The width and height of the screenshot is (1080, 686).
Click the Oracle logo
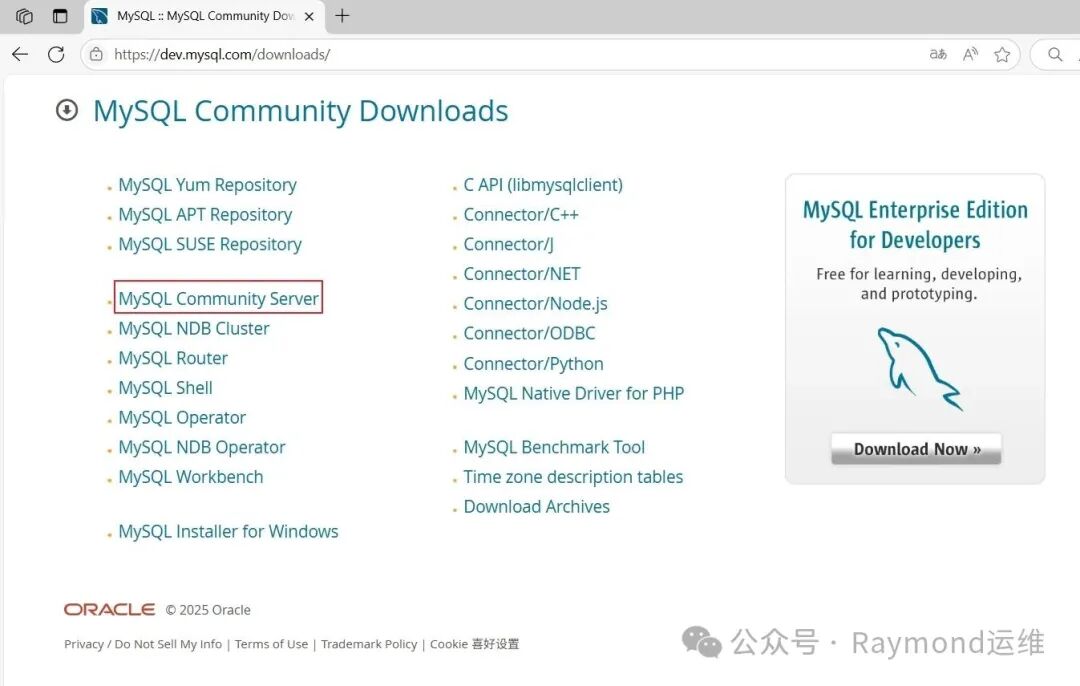pyautogui.click(x=110, y=610)
